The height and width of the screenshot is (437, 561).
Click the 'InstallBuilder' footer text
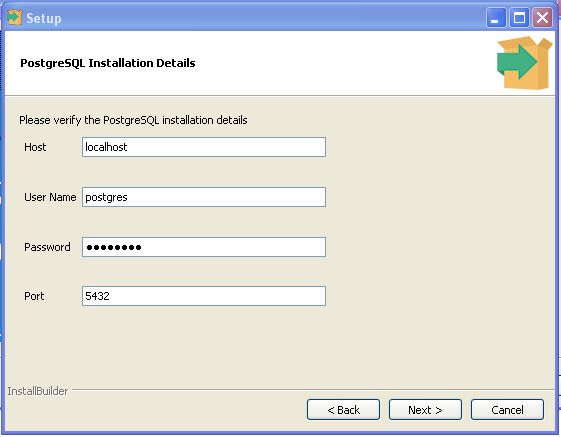coord(38,391)
